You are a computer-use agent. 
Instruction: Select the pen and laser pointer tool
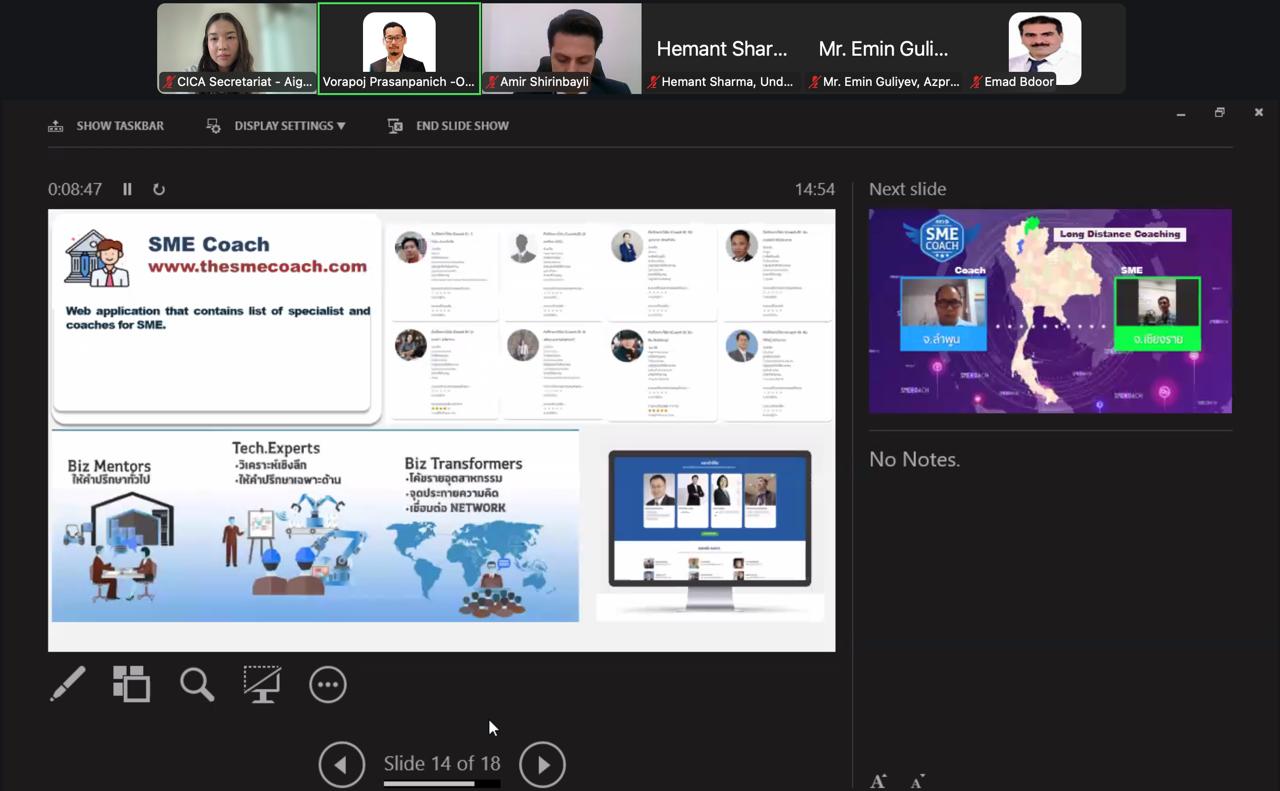tap(68, 684)
